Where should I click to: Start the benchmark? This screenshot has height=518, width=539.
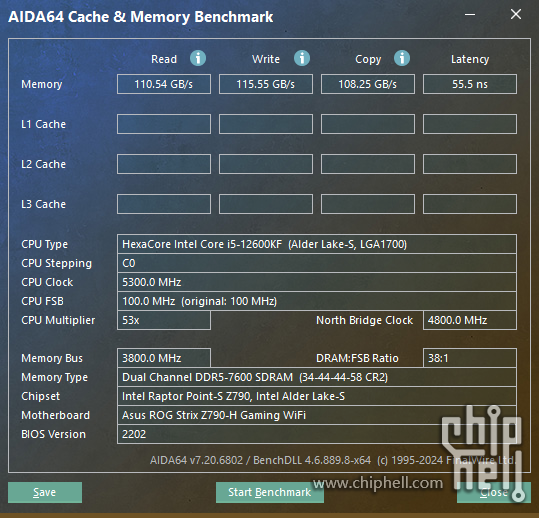tap(270, 492)
